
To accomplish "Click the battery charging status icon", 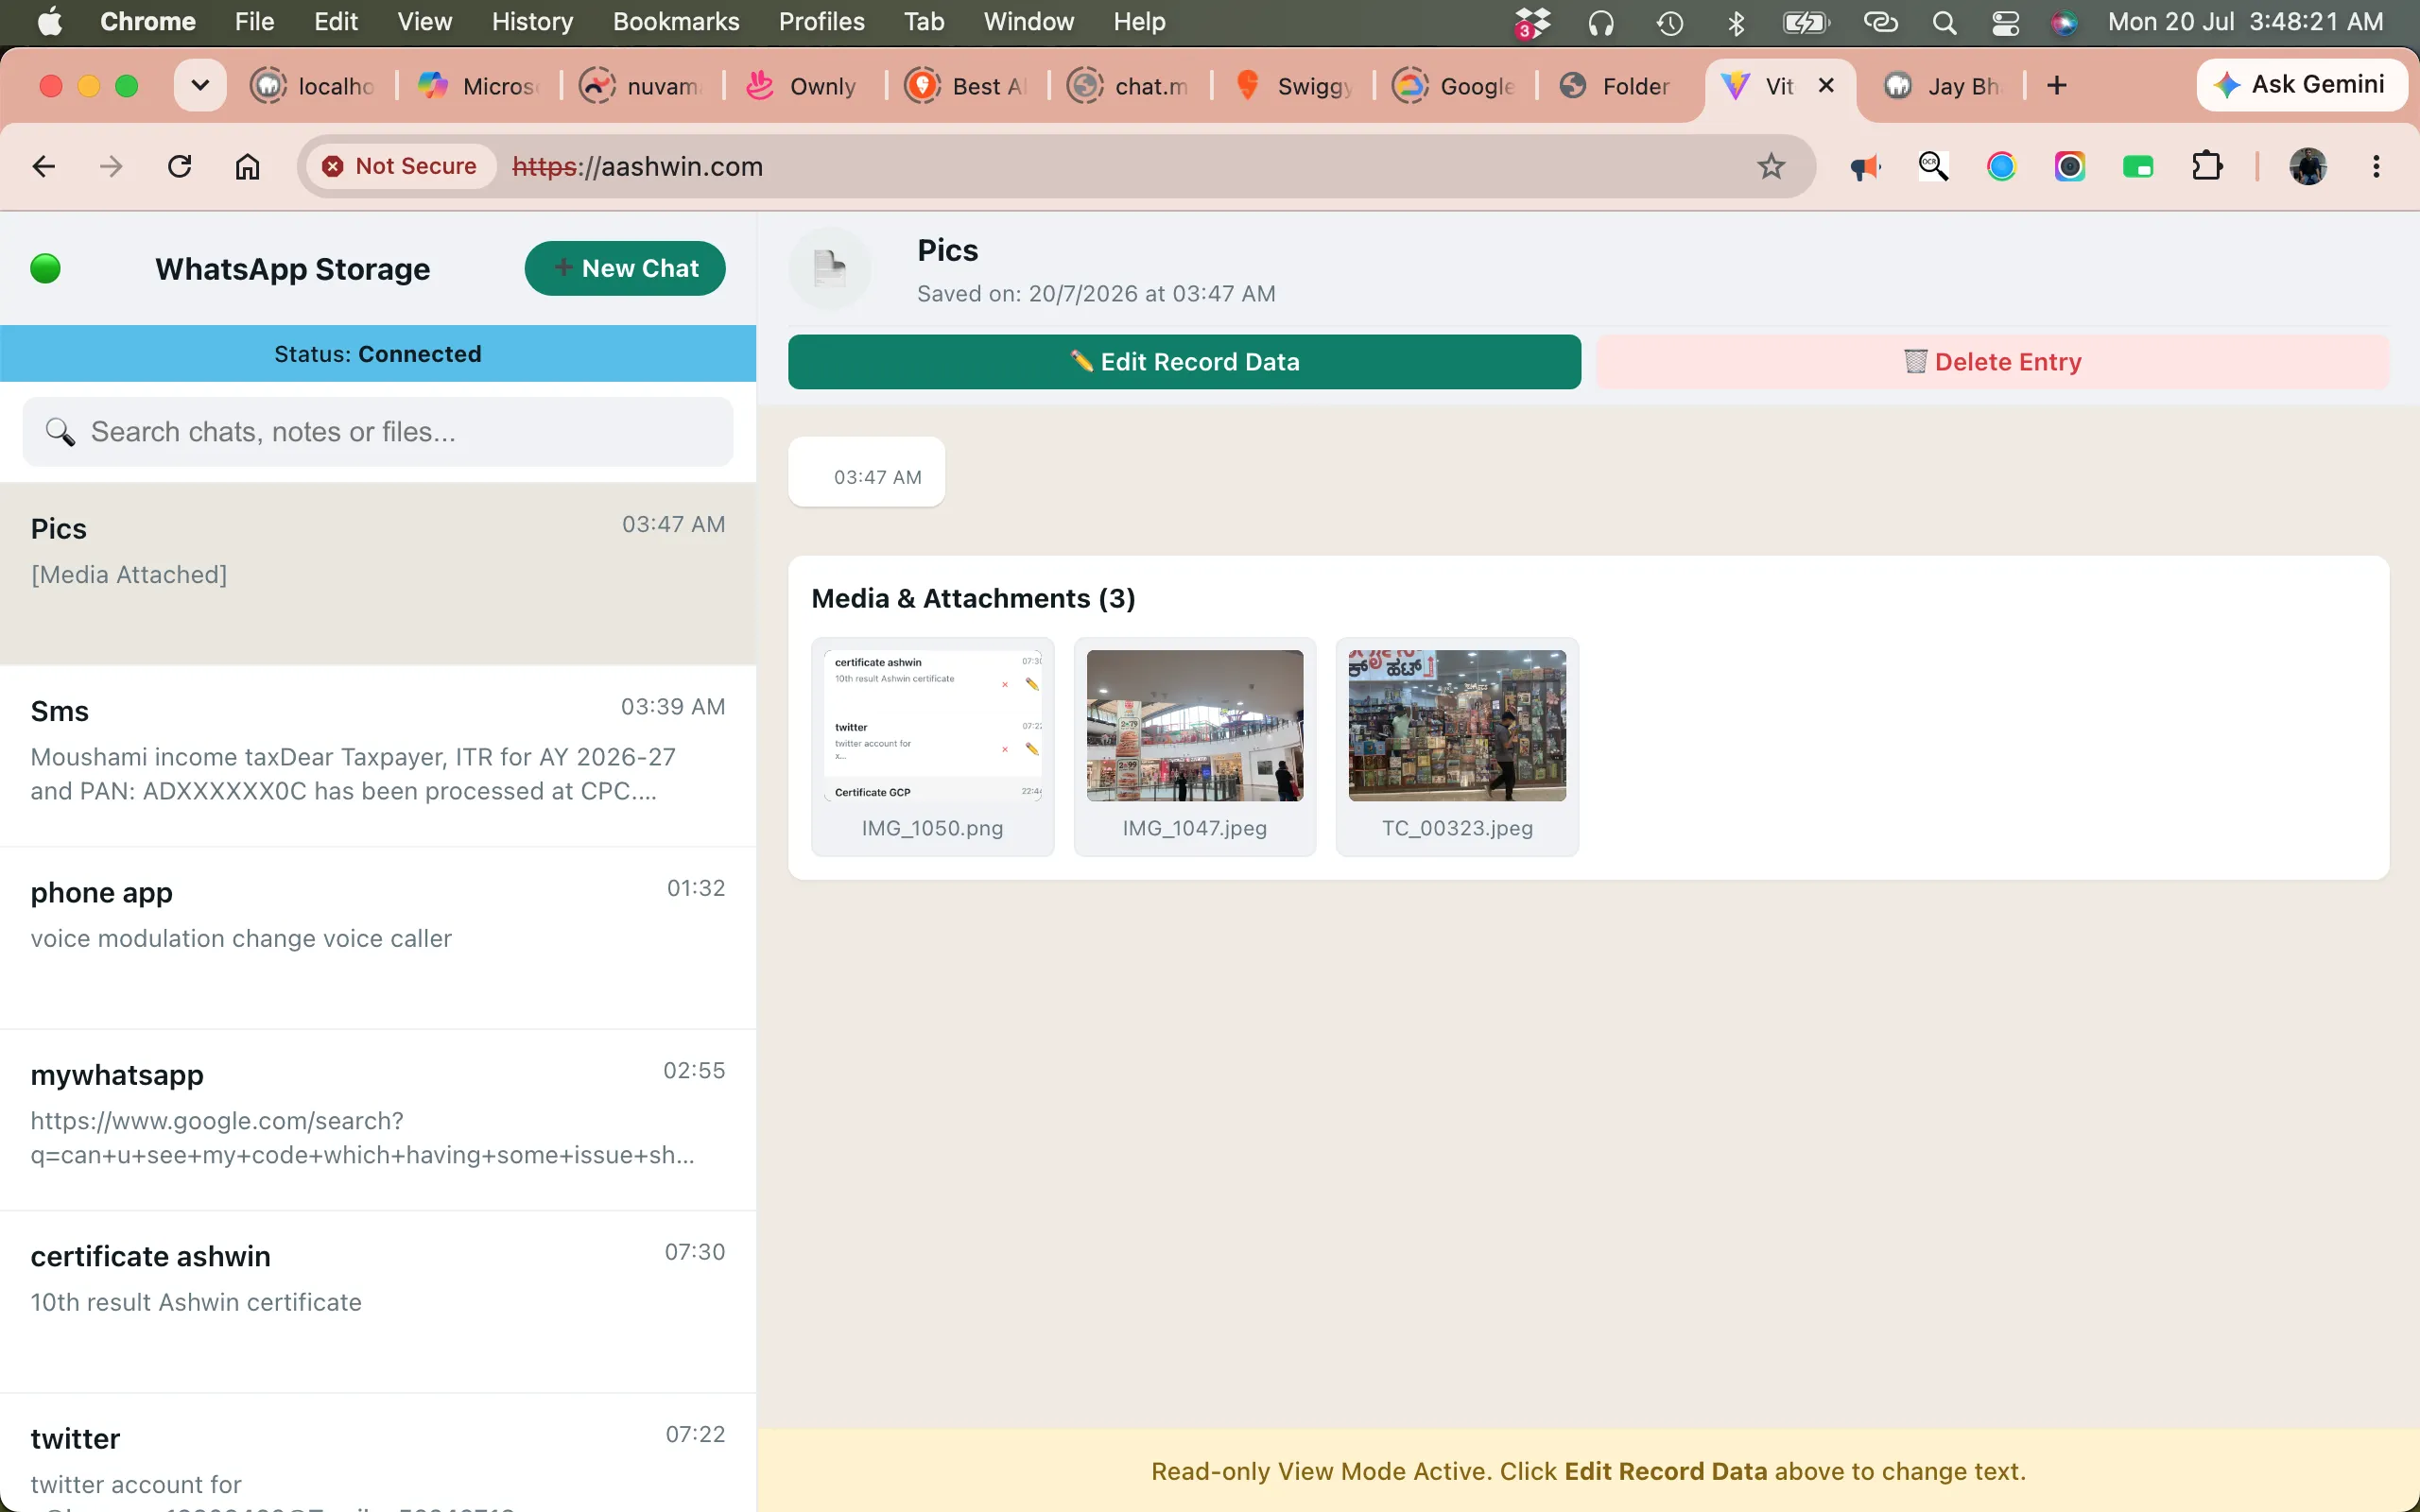I will (x=1805, y=22).
